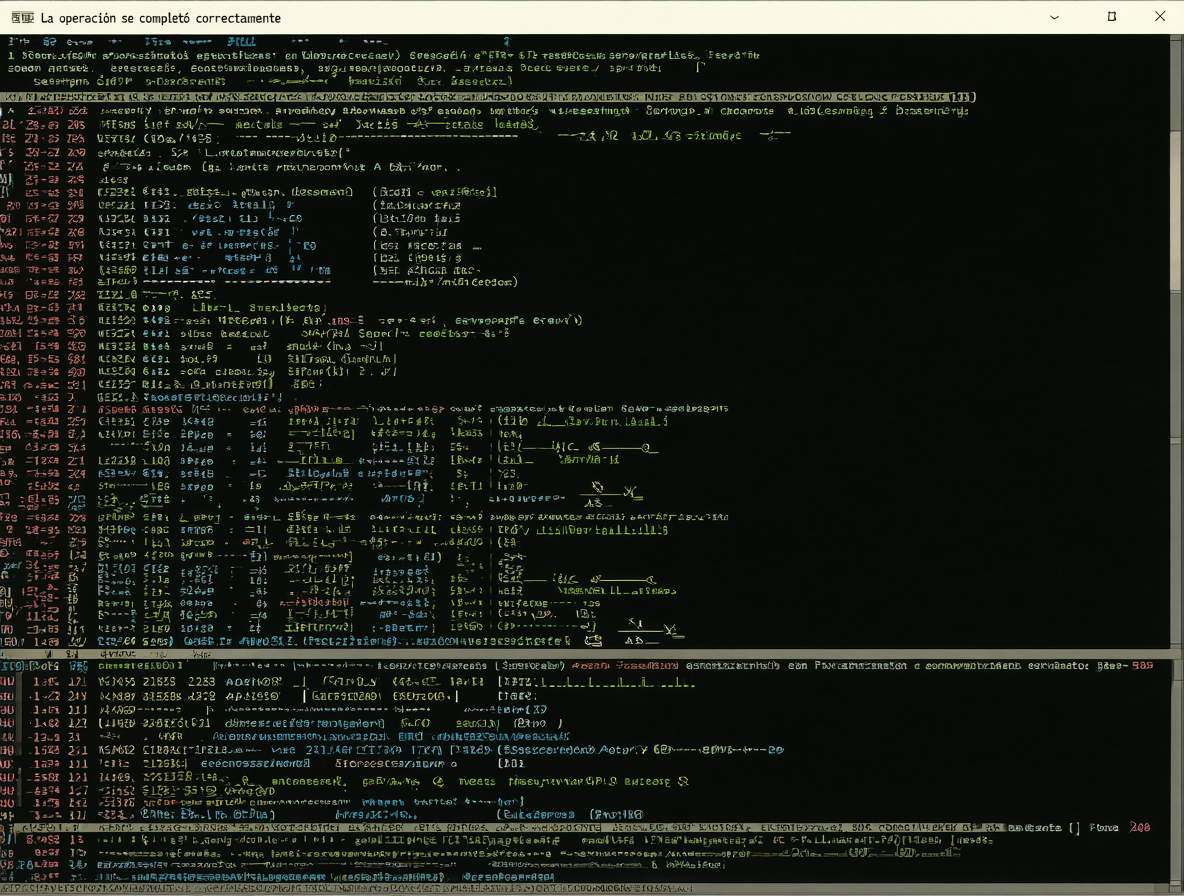1184x896 pixels.
Task: Open the window icon menu in title bar
Action: [x=22, y=17]
